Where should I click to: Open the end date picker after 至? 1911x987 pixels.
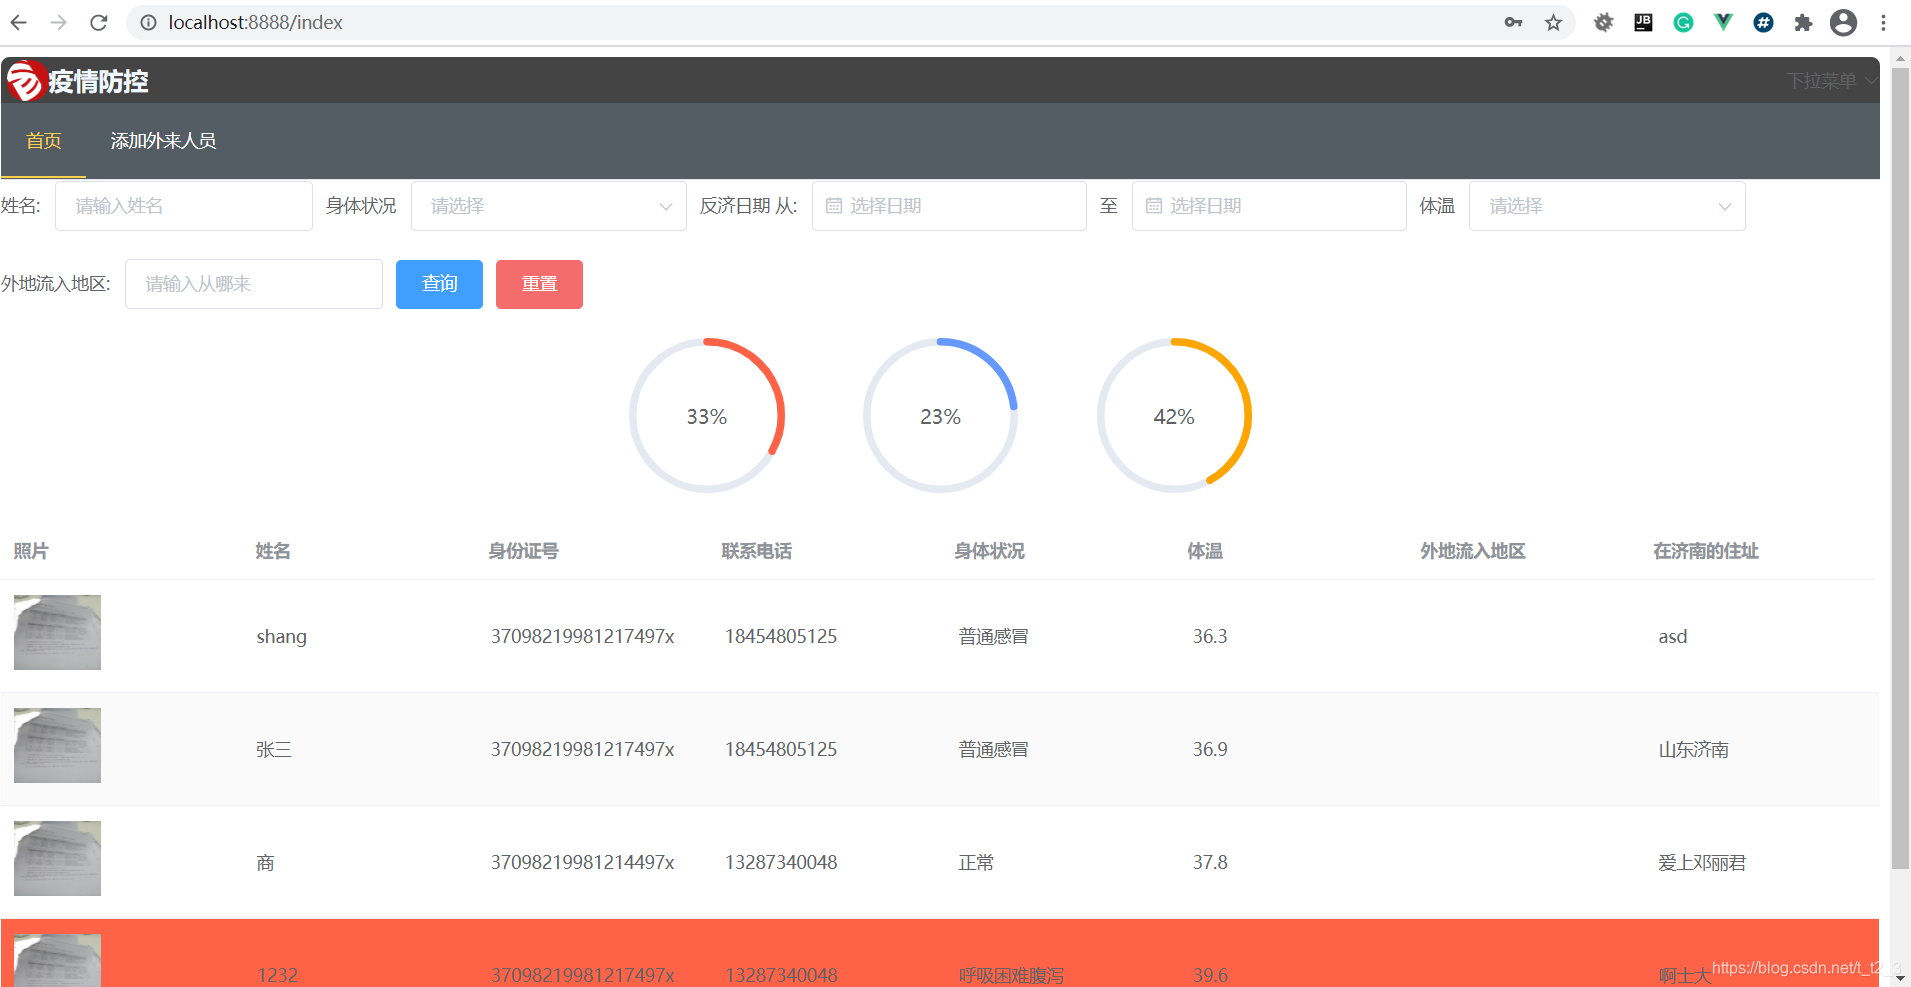pos(1269,206)
